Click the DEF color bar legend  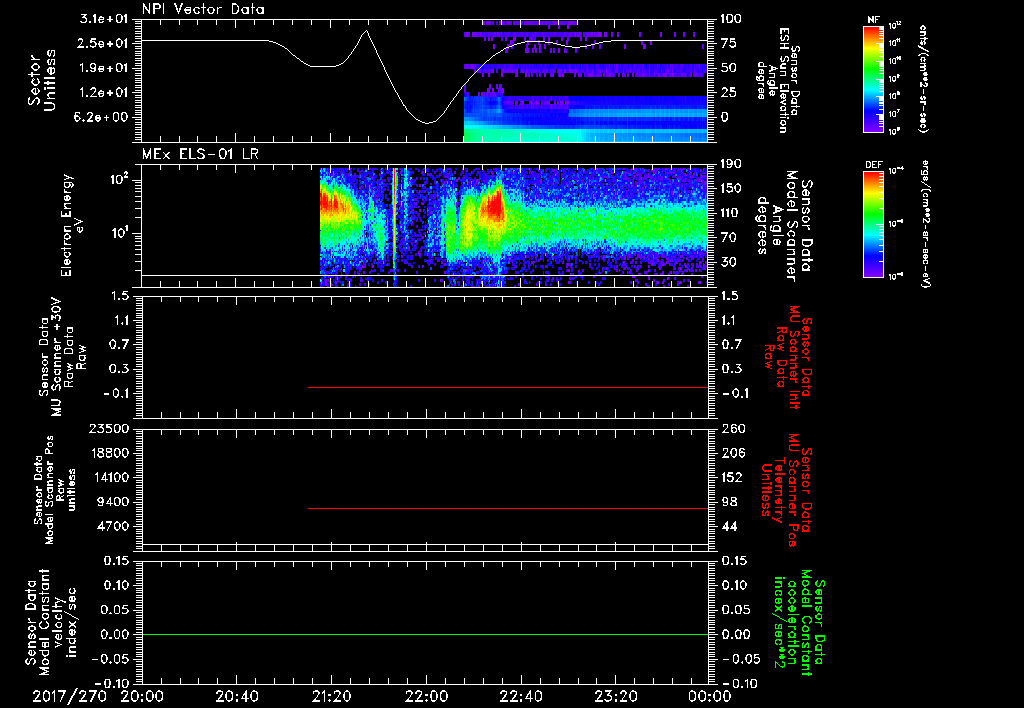pyautogui.click(x=874, y=224)
